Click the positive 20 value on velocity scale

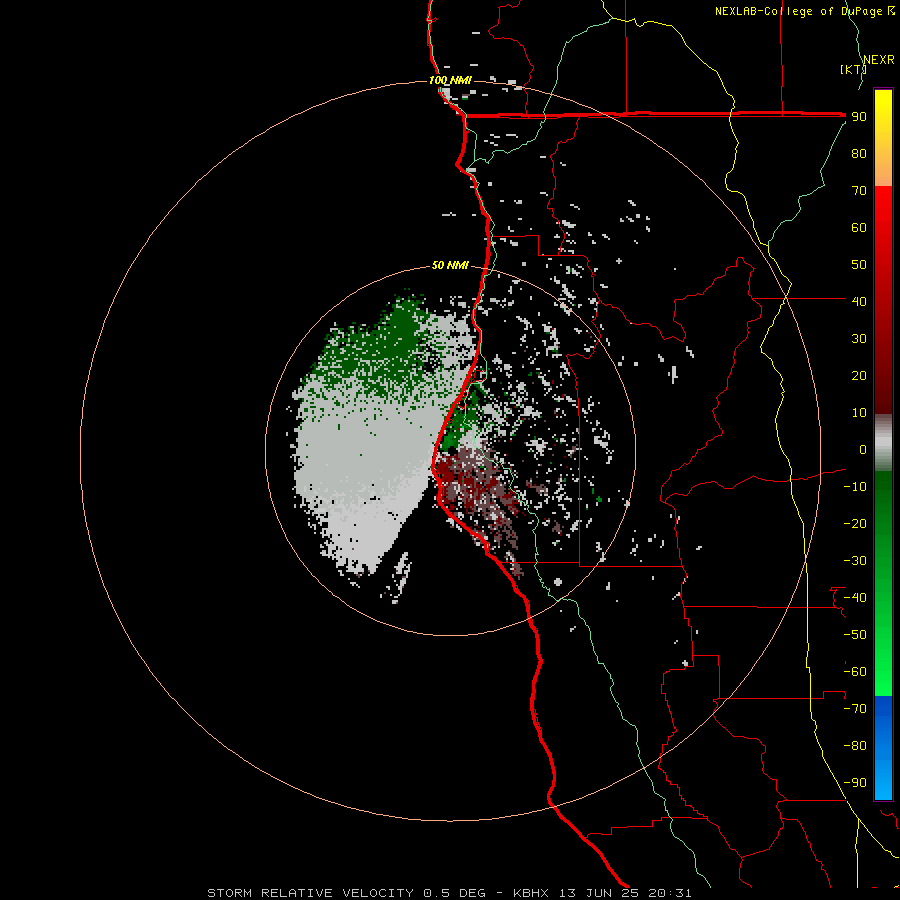(859, 375)
